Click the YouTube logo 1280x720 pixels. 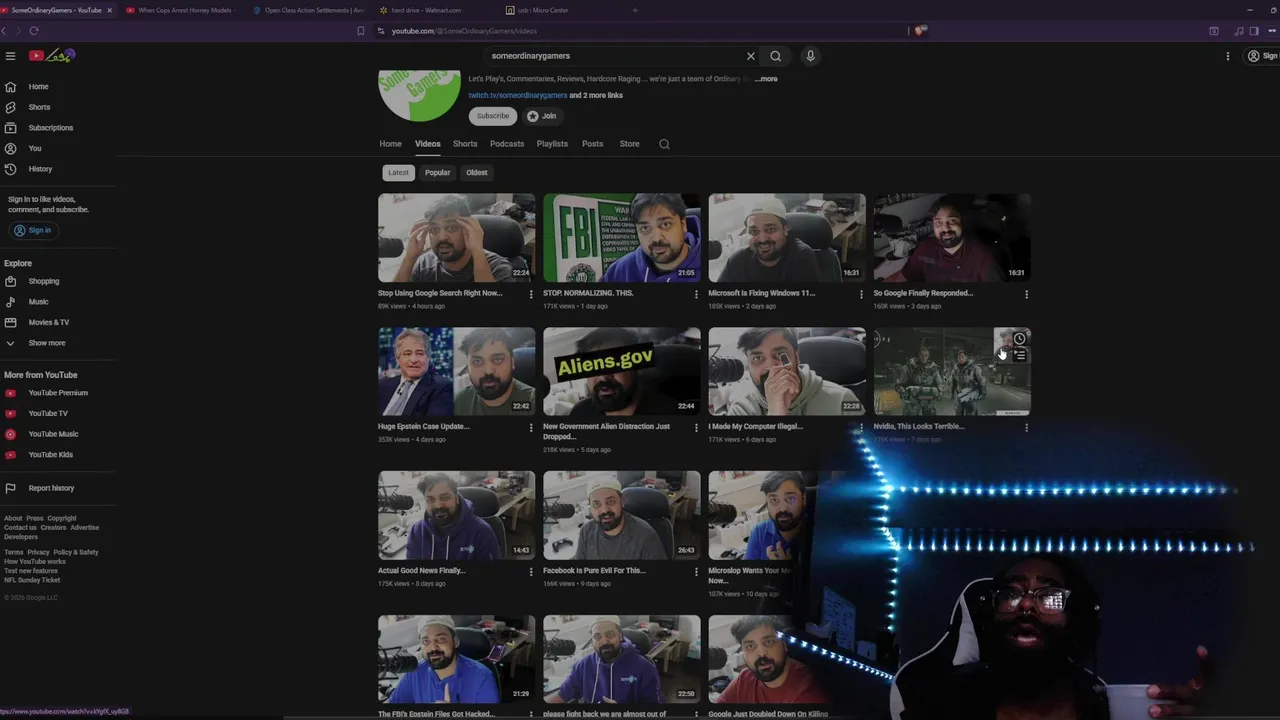(52, 55)
